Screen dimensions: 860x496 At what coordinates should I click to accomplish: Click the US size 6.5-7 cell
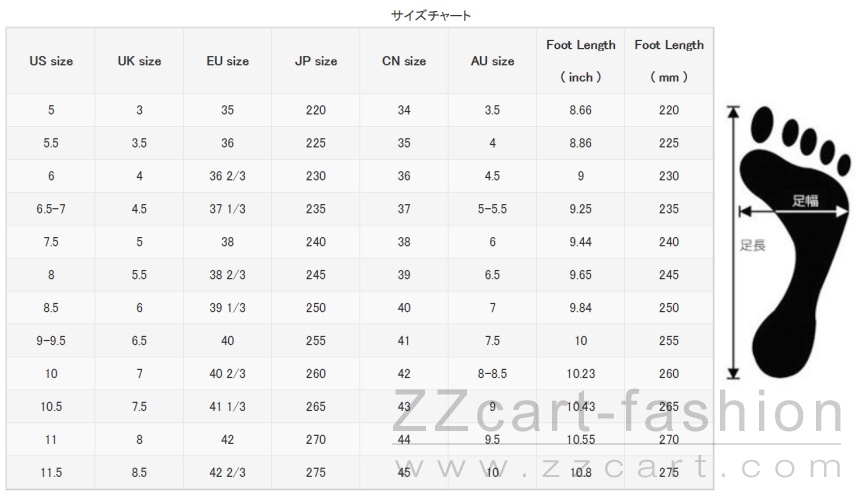(51, 209)
